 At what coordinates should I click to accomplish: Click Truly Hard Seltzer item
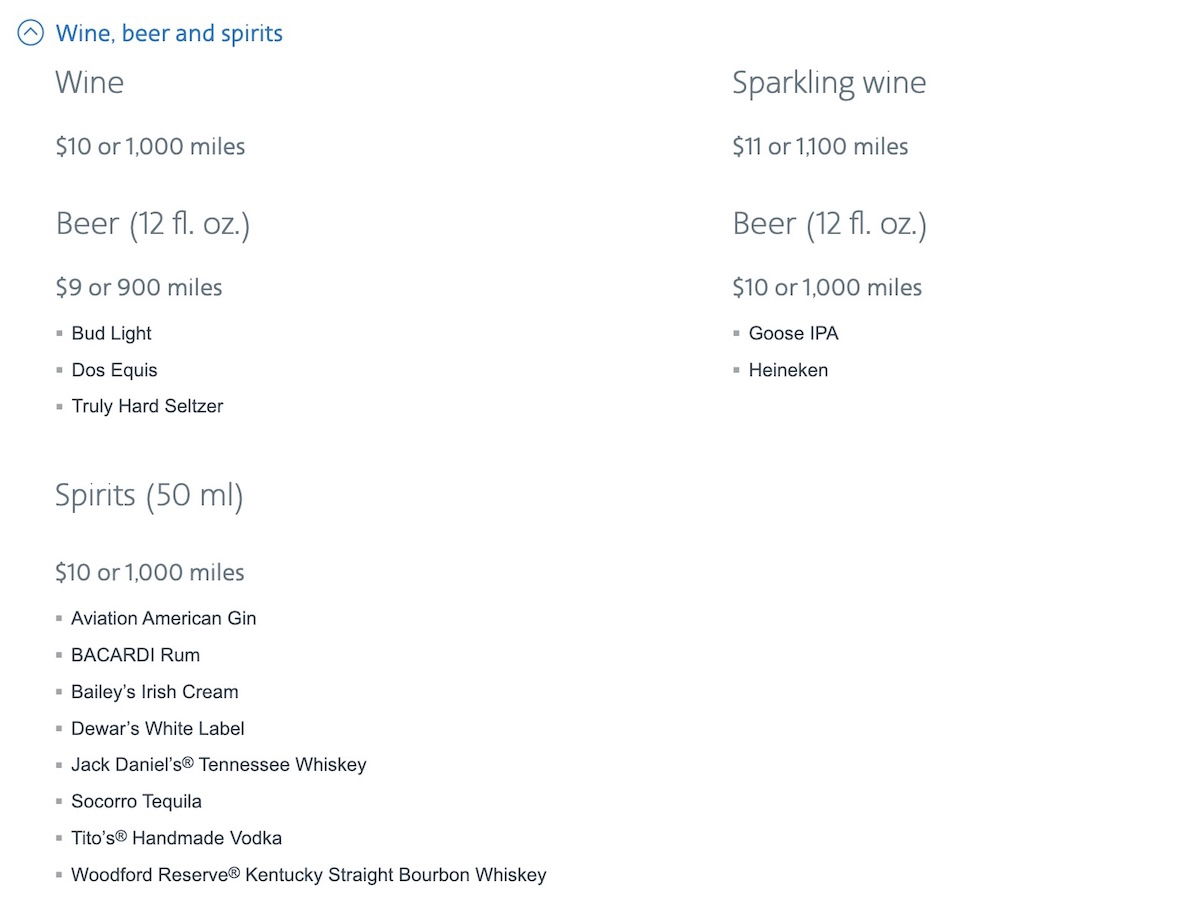point(148,406)
